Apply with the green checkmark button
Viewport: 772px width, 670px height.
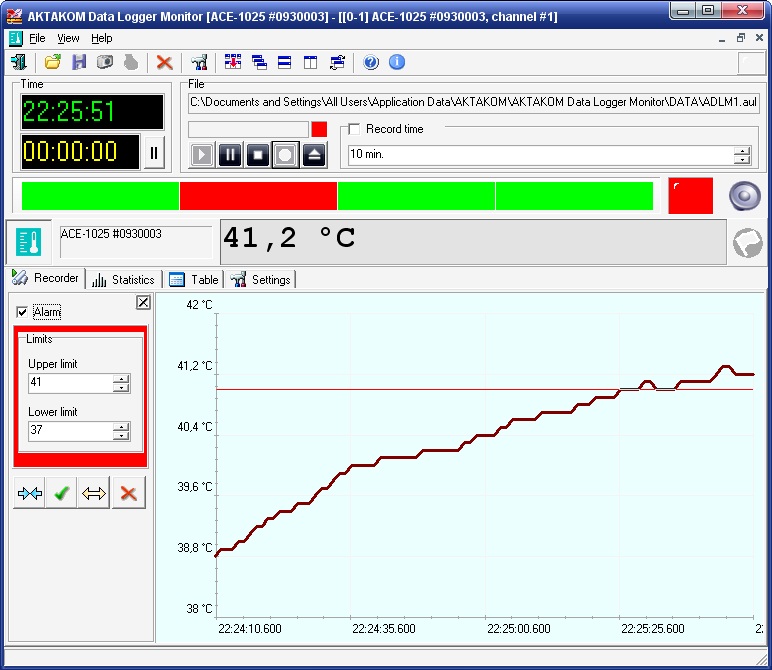click(61, 493)
